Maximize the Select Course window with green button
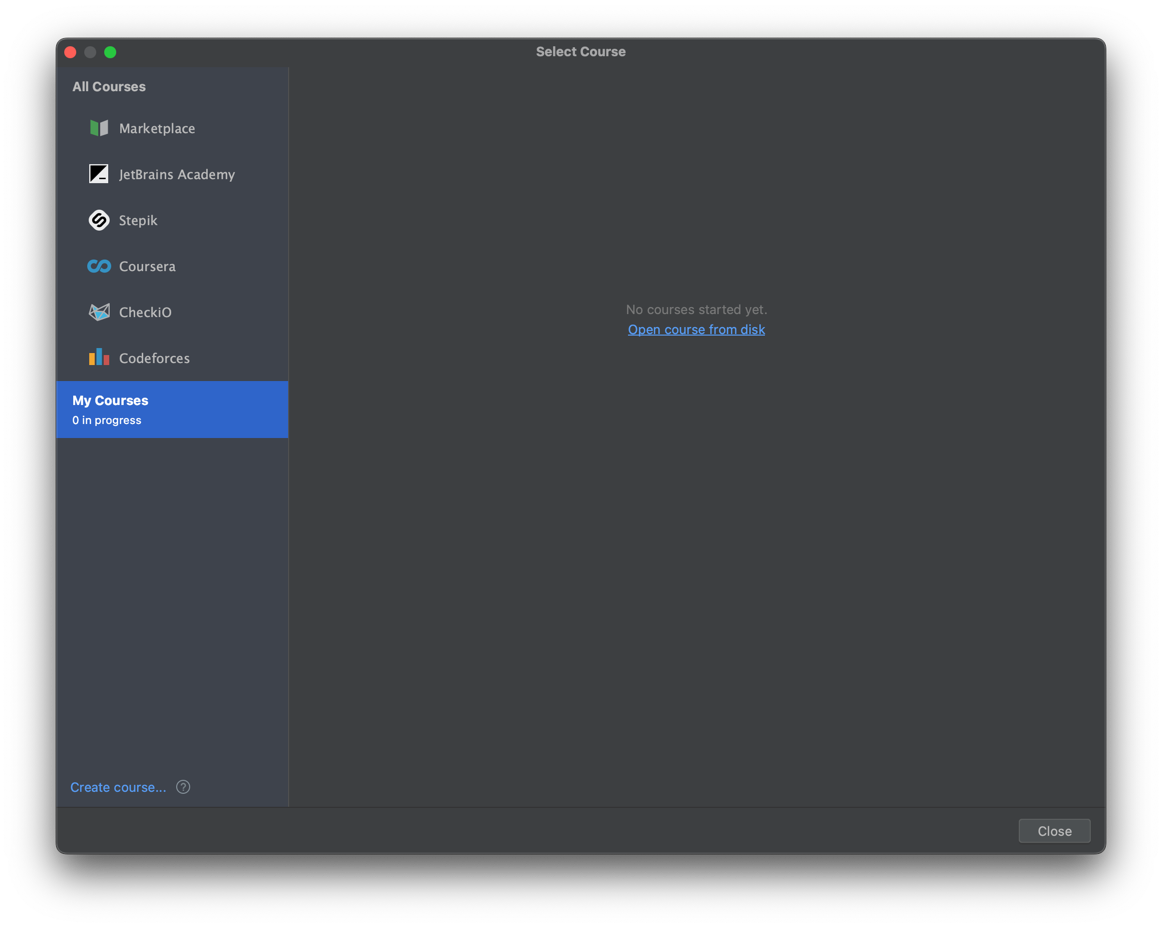Image resolution: width=1162 pixels, height=928 pixels. coord(110,52)
